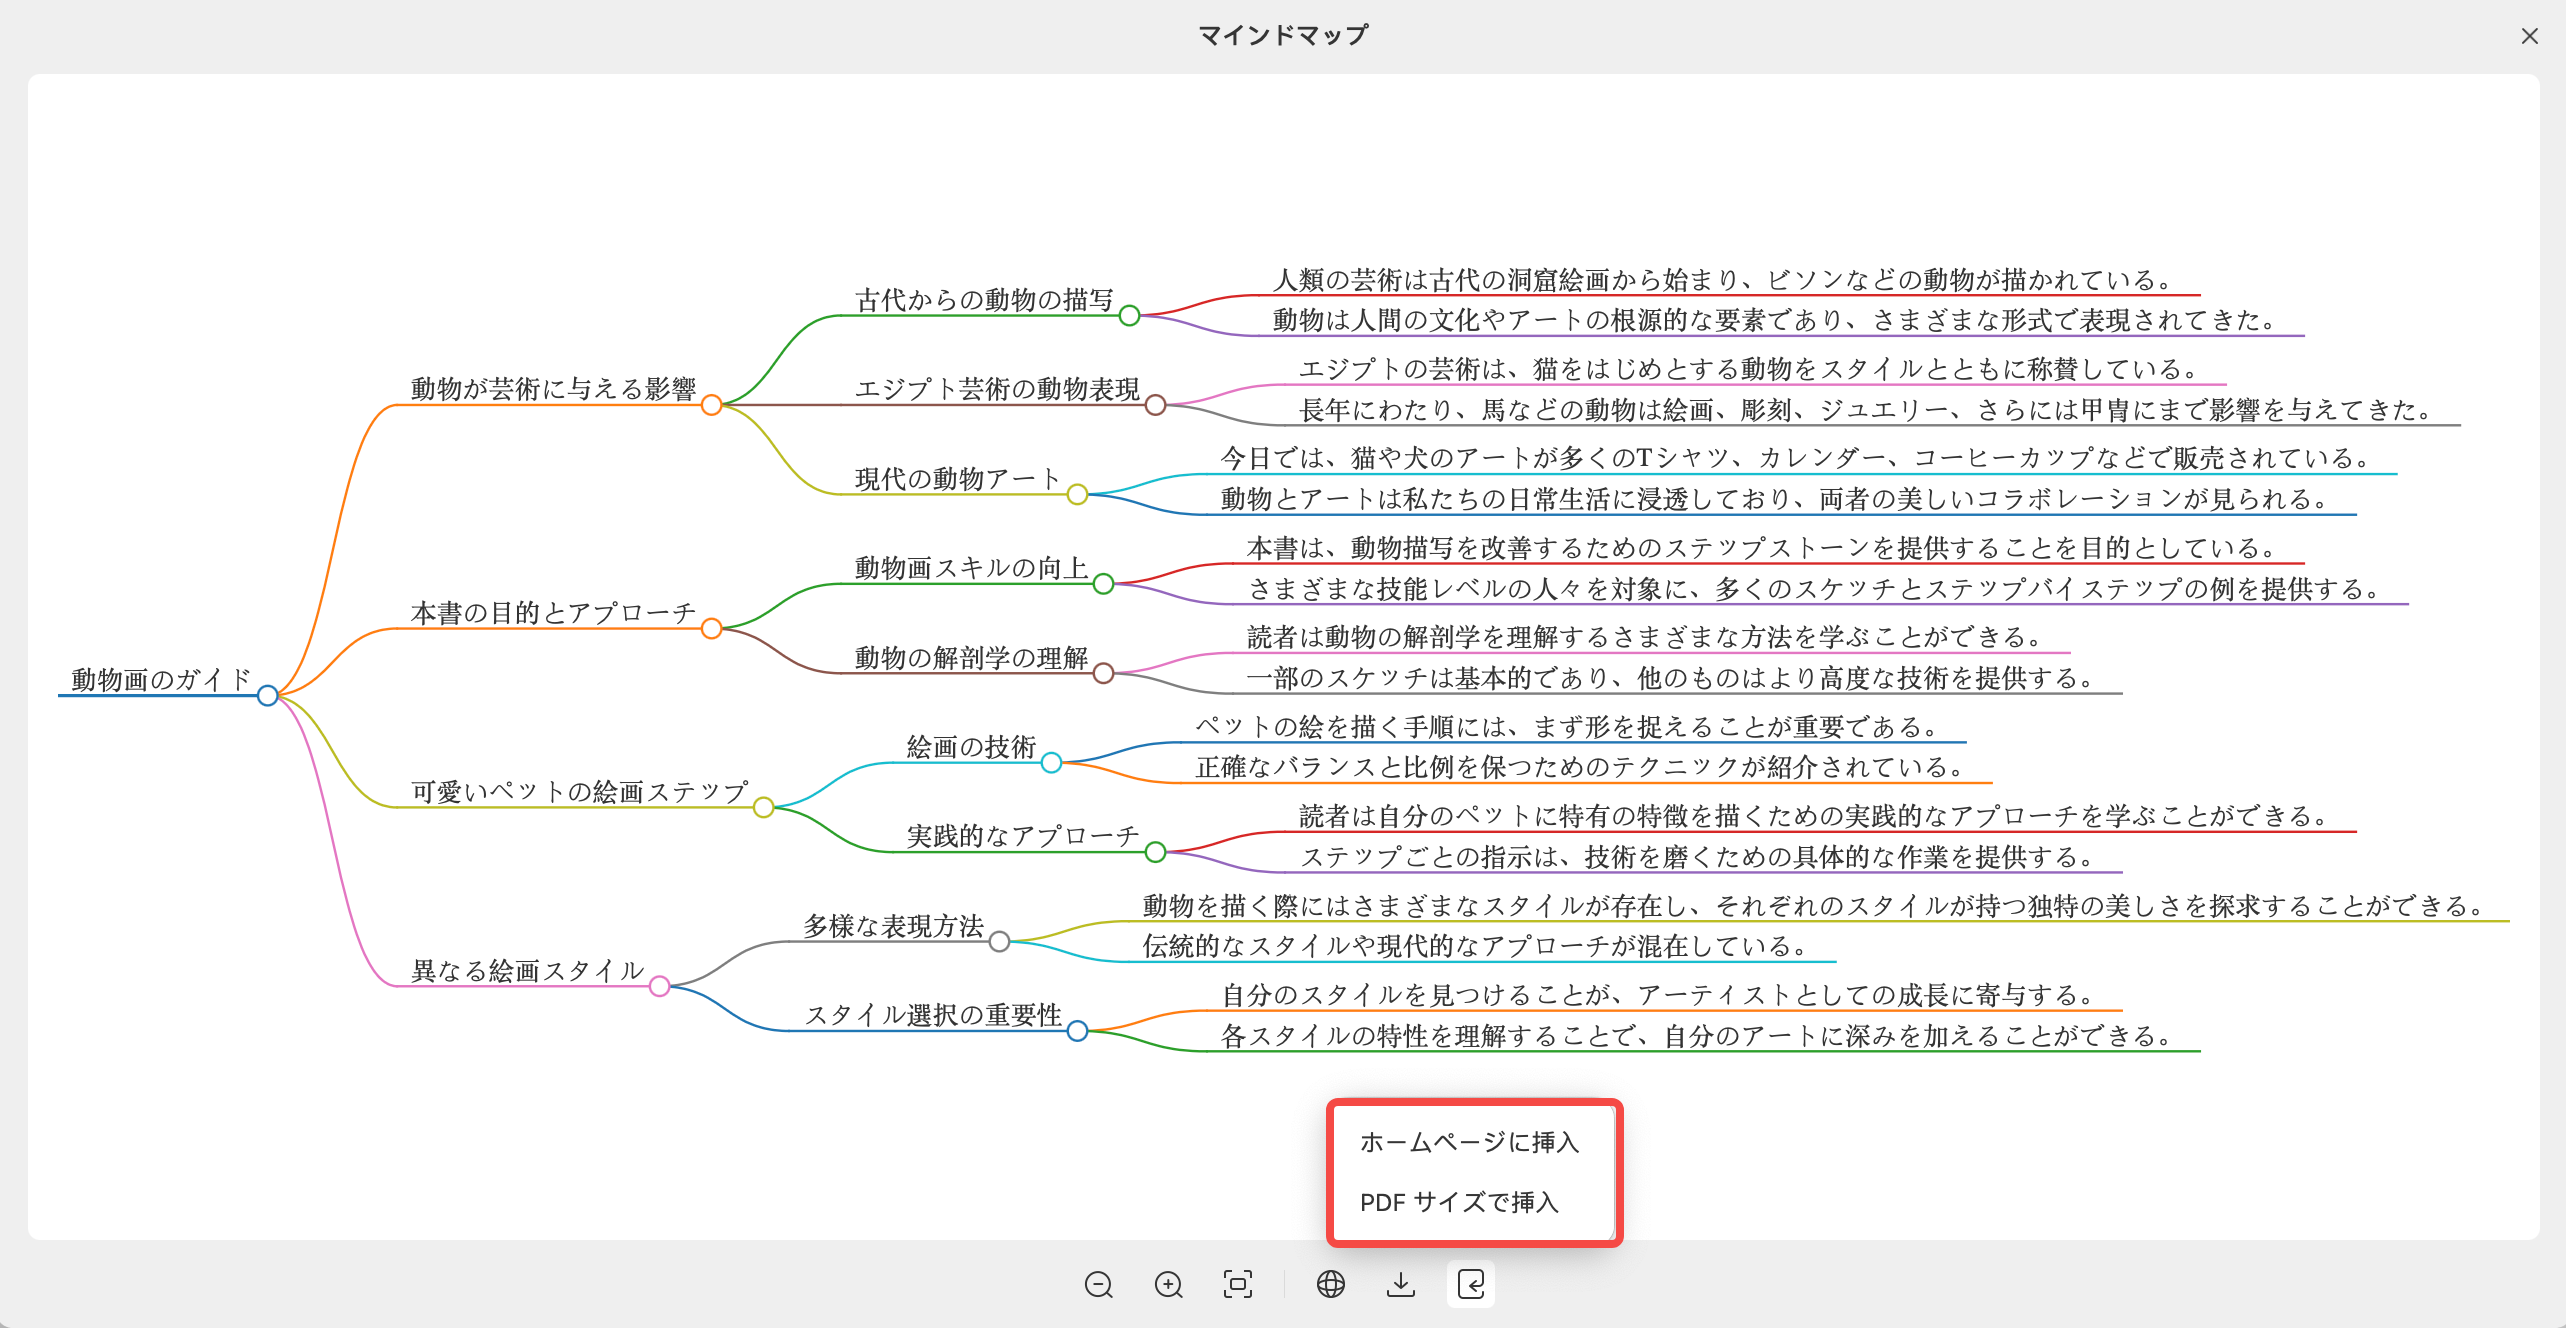Screen dimensions: 2566x1328
Task: Click leaf text 動物とアートは私たちの日常生活に浸透
Action: [x=1774, y=498]
